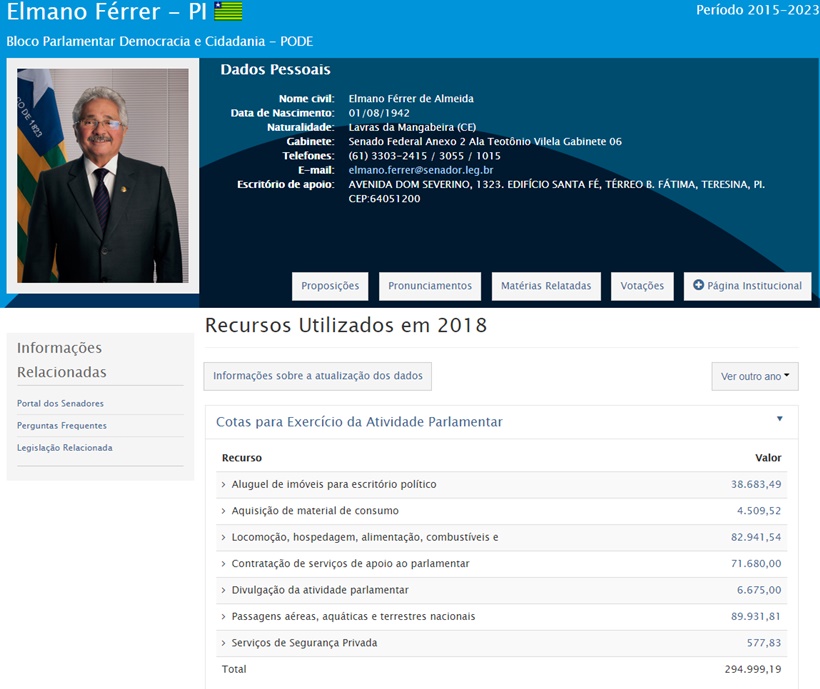Click the value 577,83
Screen dimensions: 820x689
[764, 643]
